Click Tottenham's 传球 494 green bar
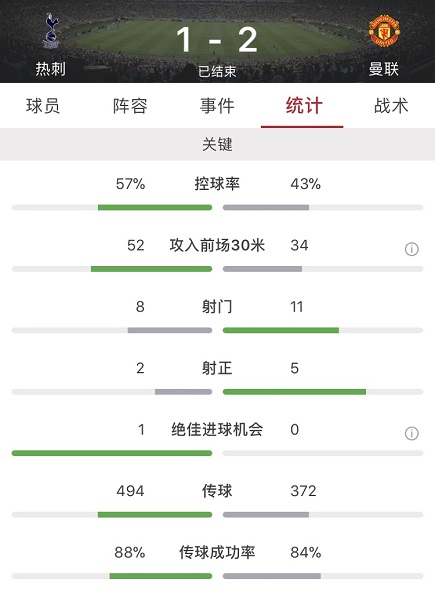Viewport: 435px width, 590px height. pos(155,514)
